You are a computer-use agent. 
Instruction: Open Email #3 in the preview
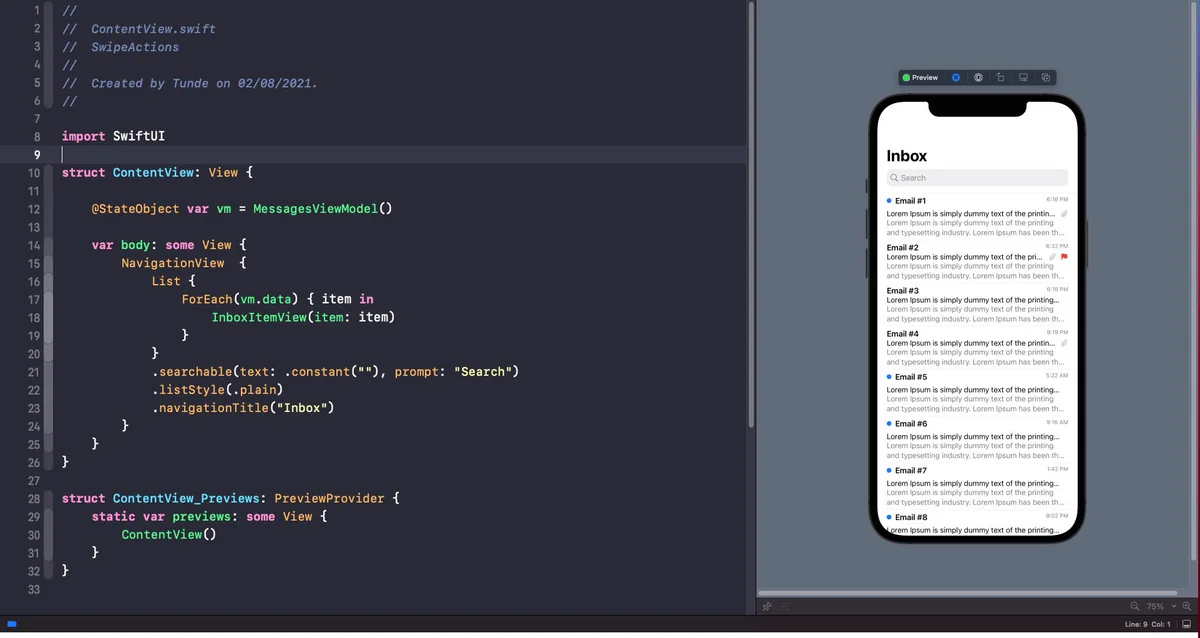pos(977,304)
